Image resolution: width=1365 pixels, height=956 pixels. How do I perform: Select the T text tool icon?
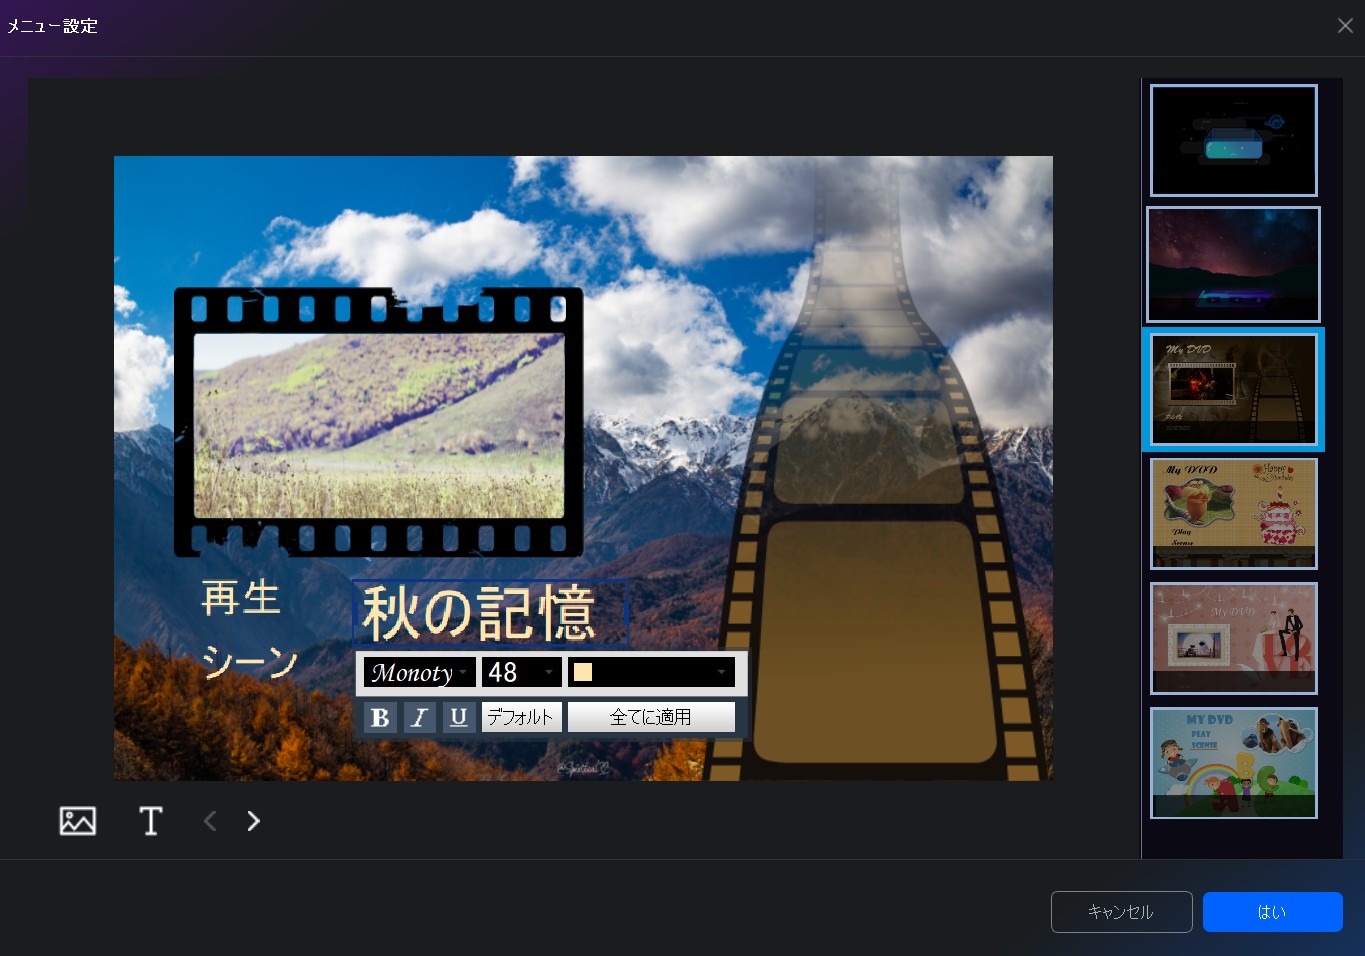[151, 821]
